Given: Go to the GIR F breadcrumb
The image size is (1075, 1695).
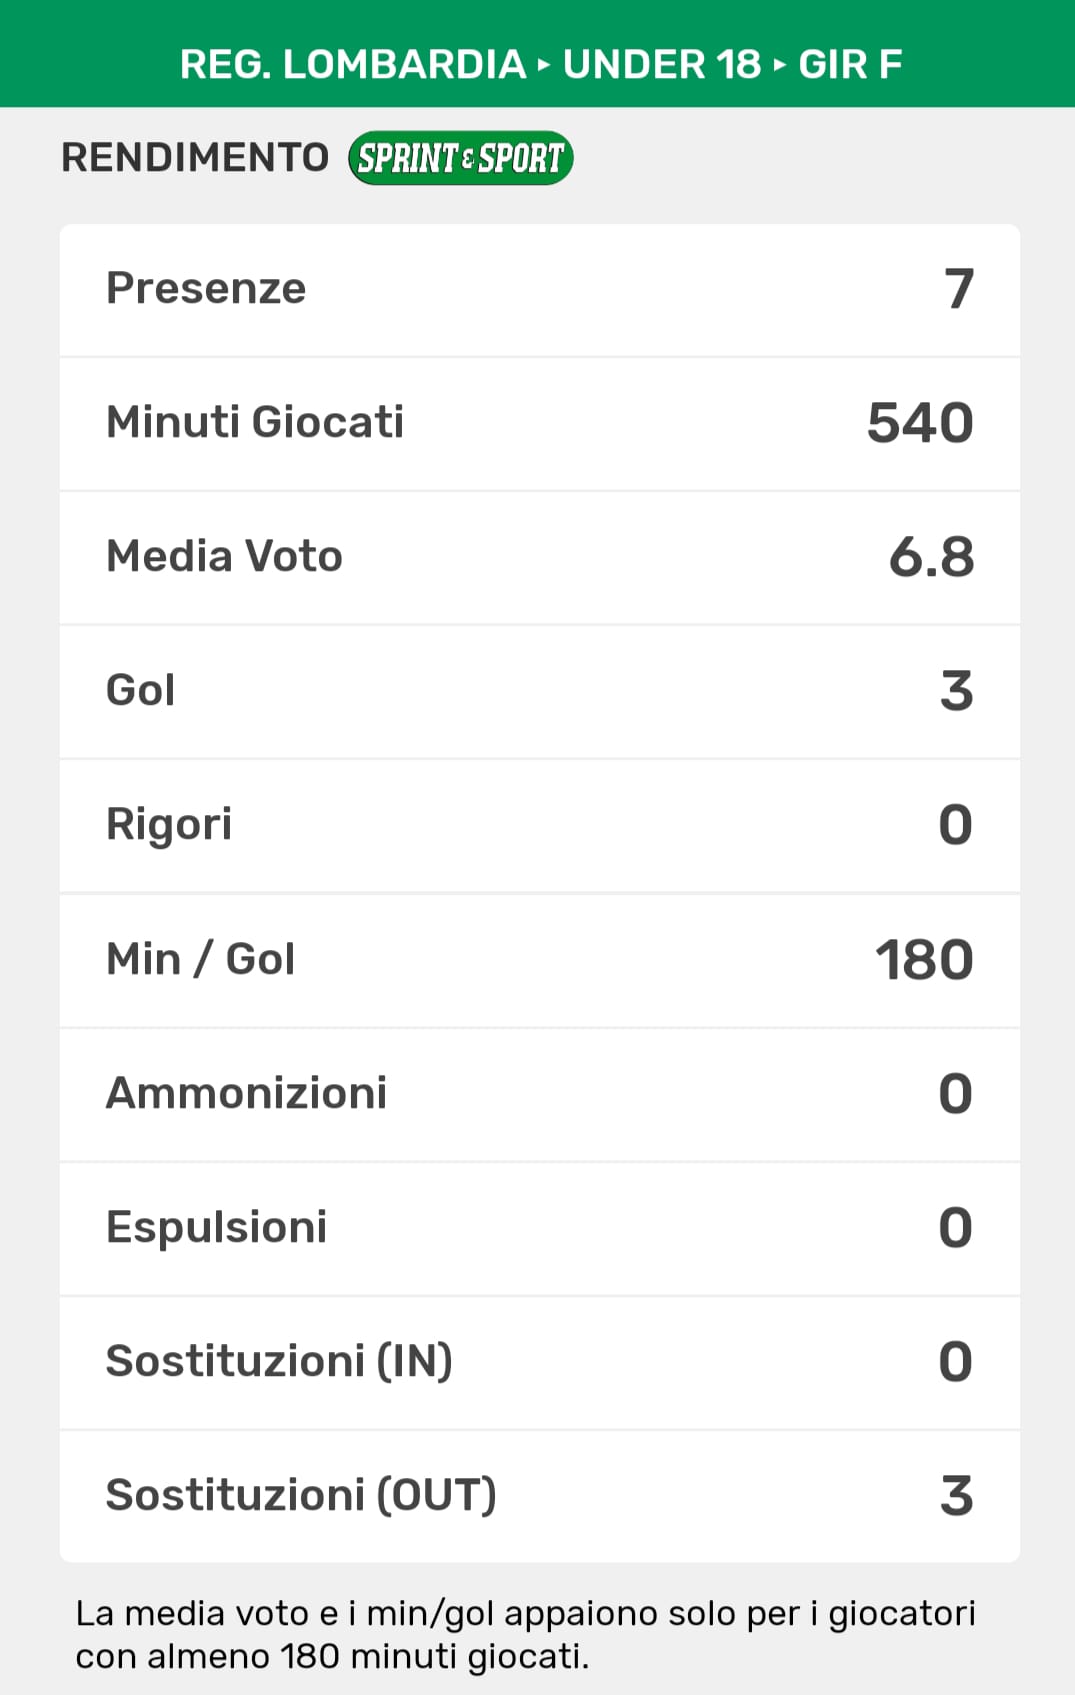Looking at the screenshot, I should [x=850, y=65].
